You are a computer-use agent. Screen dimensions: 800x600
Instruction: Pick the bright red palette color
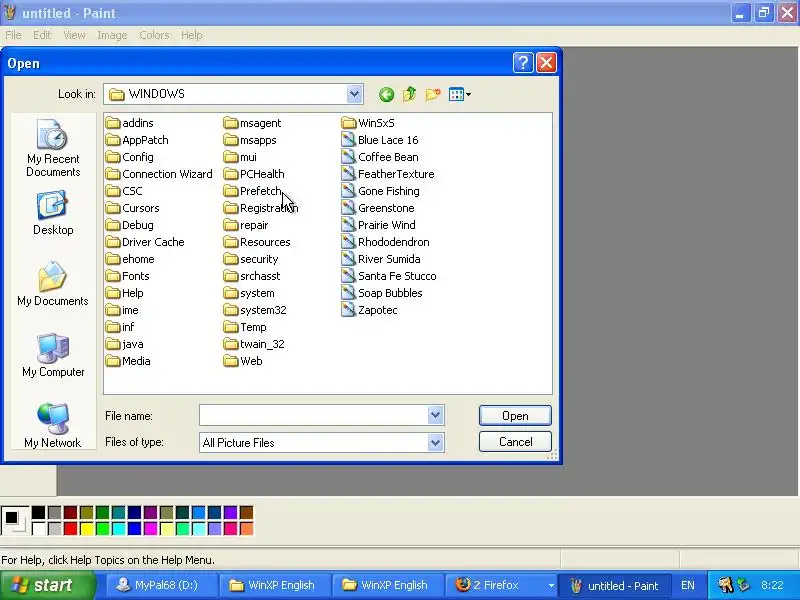(x=70, y=529)
